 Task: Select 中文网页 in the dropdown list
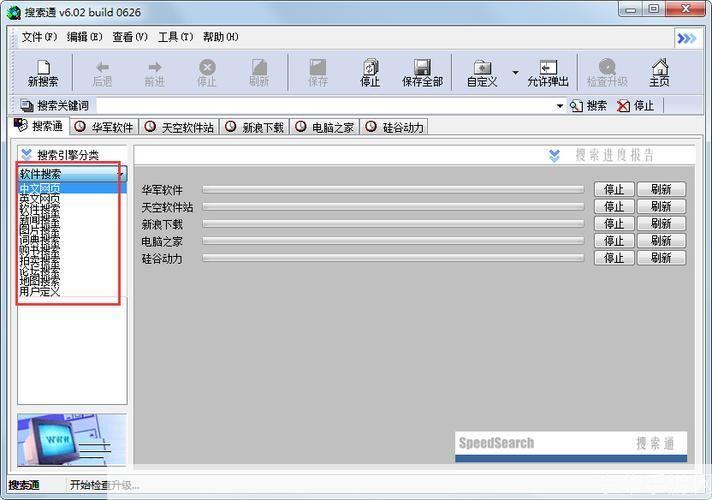click(72, 188)
